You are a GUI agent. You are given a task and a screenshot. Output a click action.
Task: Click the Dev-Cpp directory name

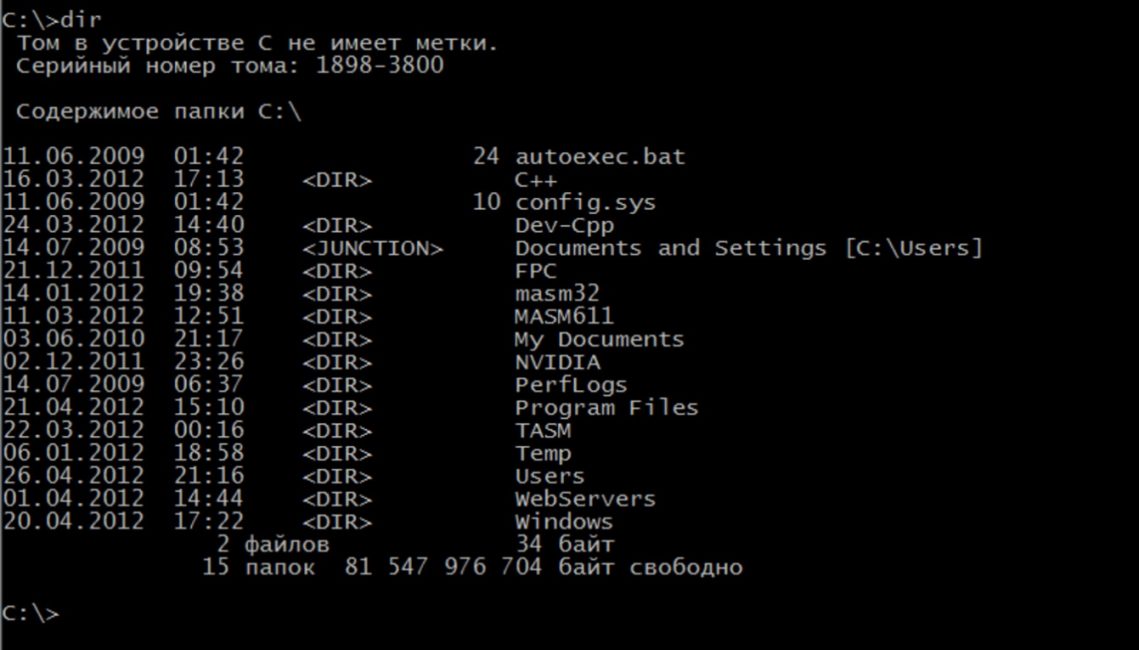click(x=564, y=225)
